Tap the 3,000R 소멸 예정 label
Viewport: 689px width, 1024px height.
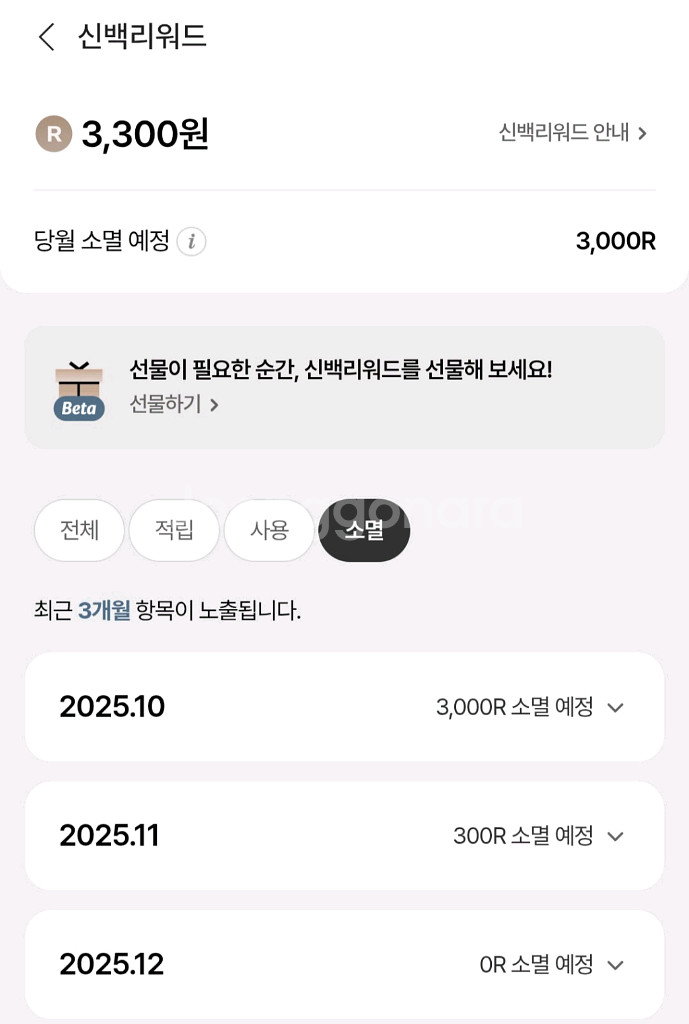[514, 708]
